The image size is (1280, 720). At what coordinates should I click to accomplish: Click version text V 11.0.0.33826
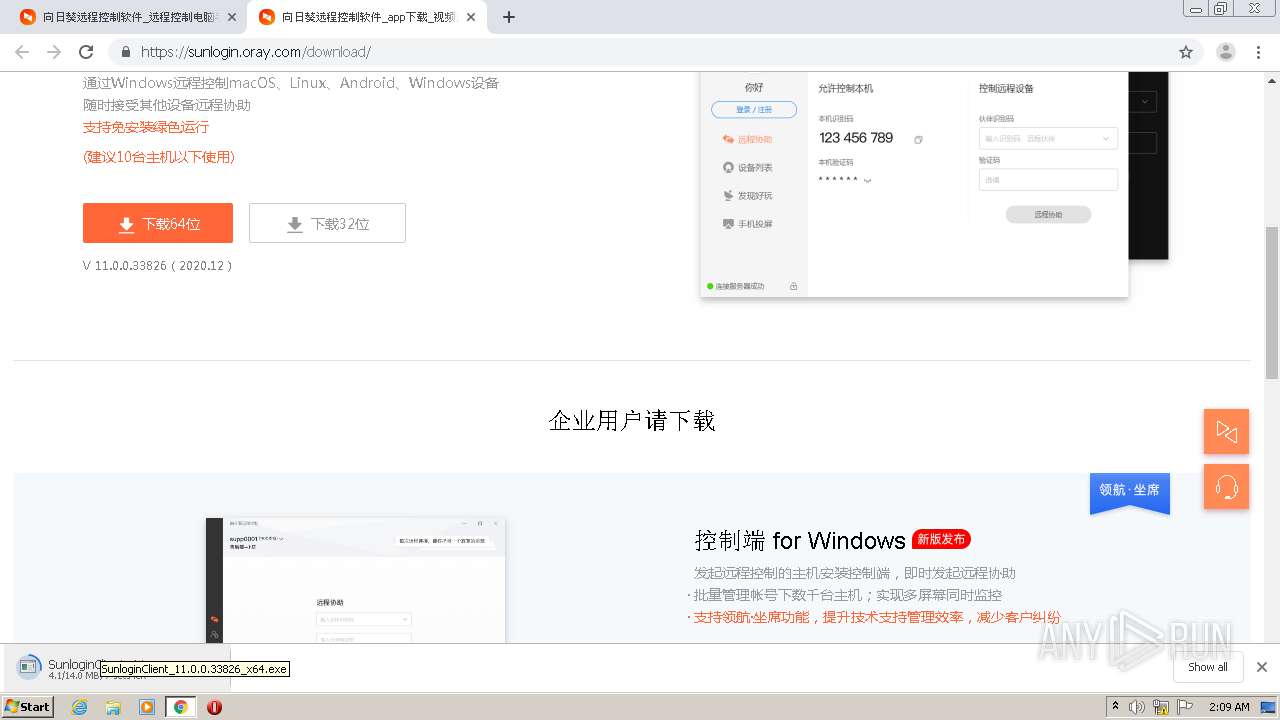[x=158, y=266]
